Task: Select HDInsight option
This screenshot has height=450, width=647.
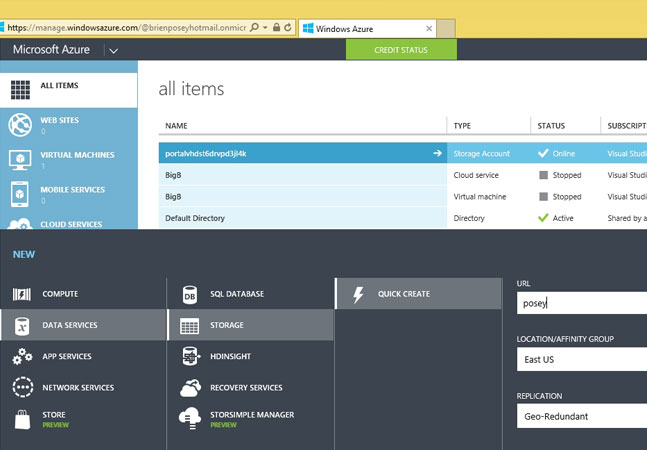Action: click(250, 356)
